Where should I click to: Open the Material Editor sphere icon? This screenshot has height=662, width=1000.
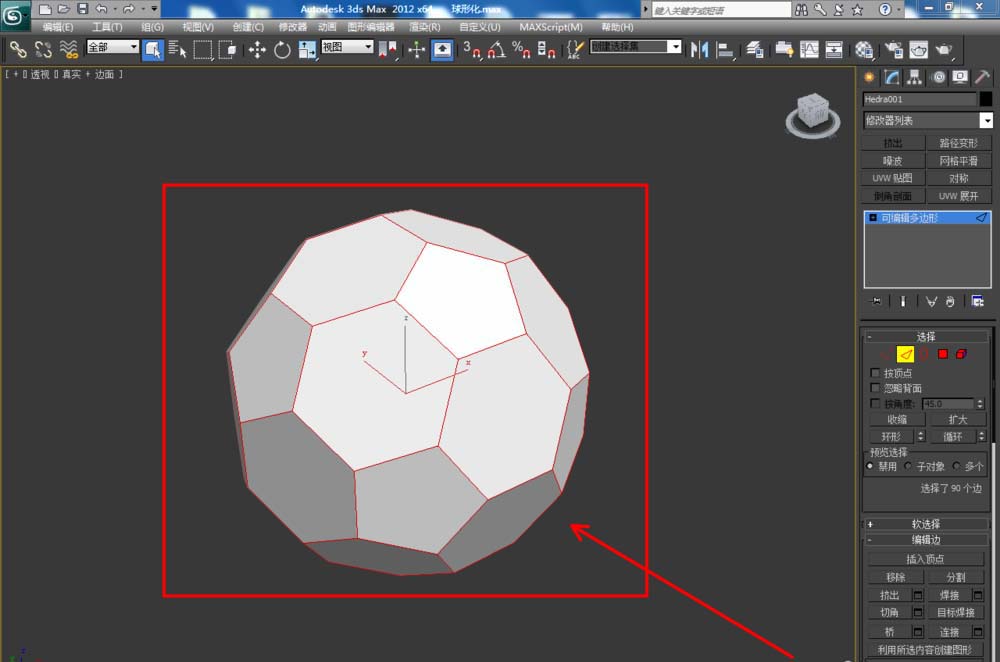(x=864, y=49)
